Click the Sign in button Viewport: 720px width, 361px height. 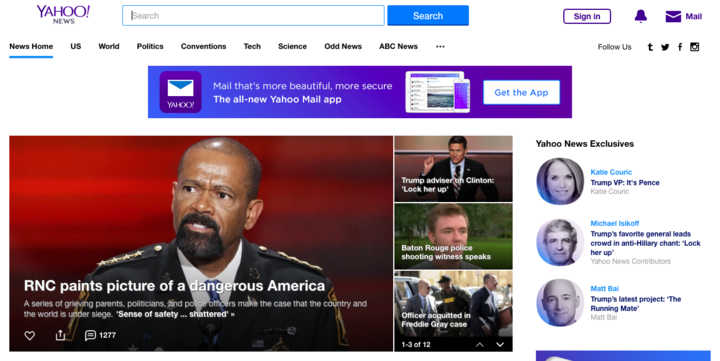(587, 17)
